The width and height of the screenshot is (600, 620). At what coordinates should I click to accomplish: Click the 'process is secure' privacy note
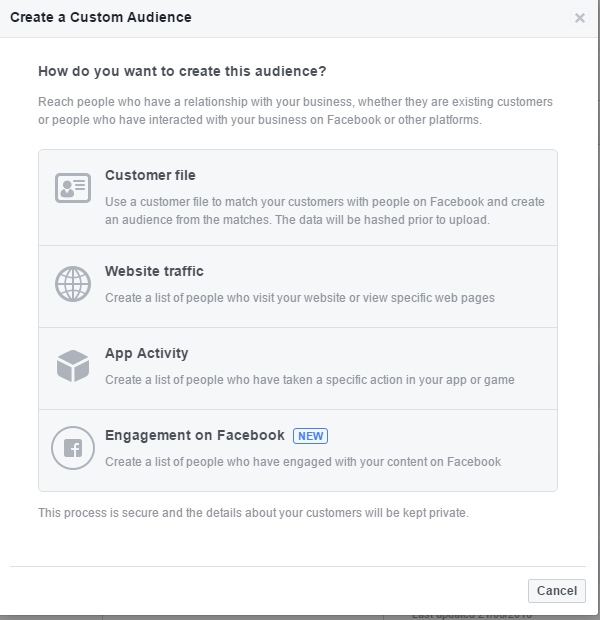coord(252,512)
